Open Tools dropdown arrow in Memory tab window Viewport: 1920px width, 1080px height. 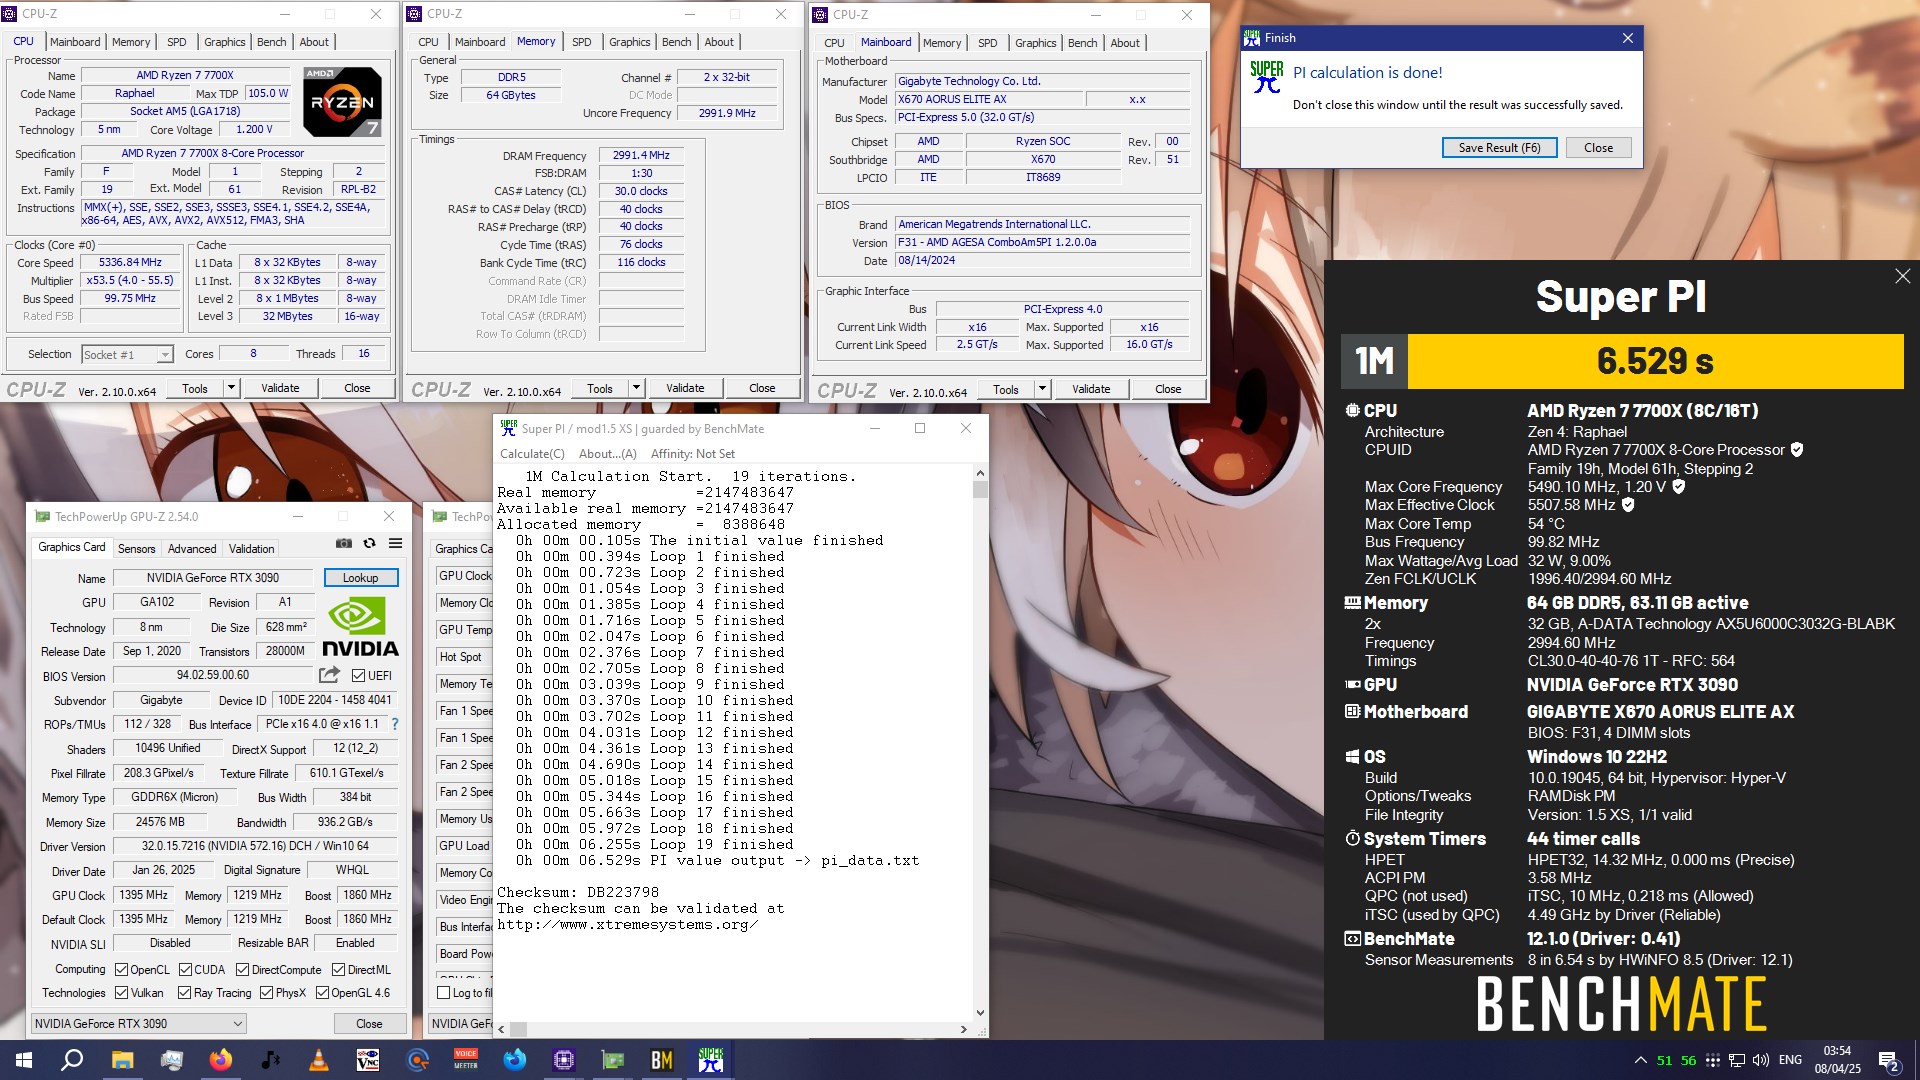636,388
